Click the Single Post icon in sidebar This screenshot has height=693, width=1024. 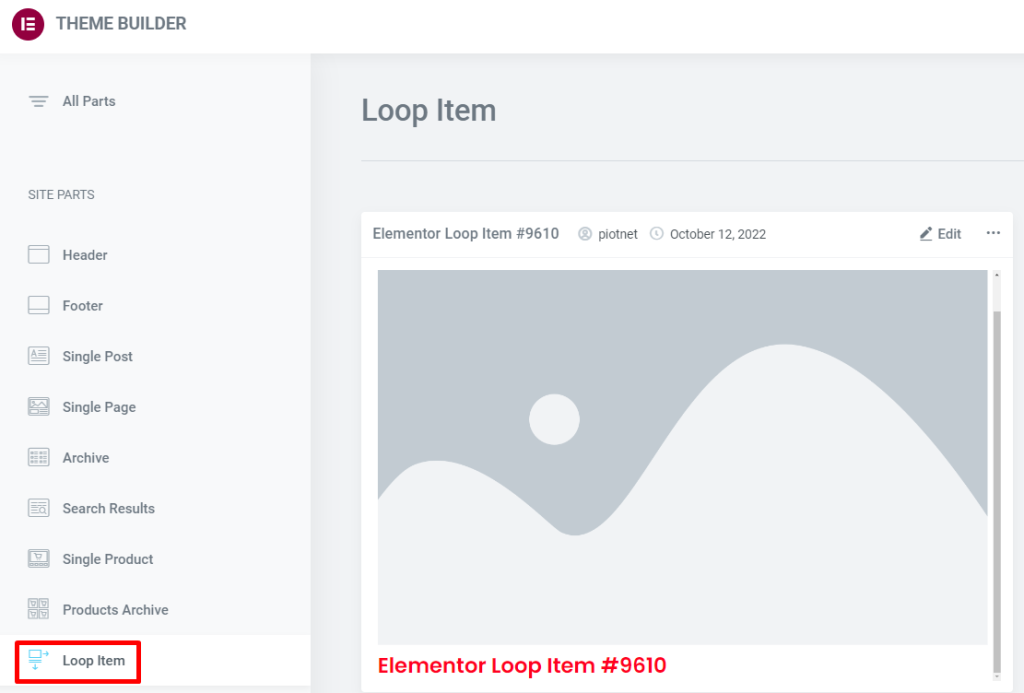point(38,356)
